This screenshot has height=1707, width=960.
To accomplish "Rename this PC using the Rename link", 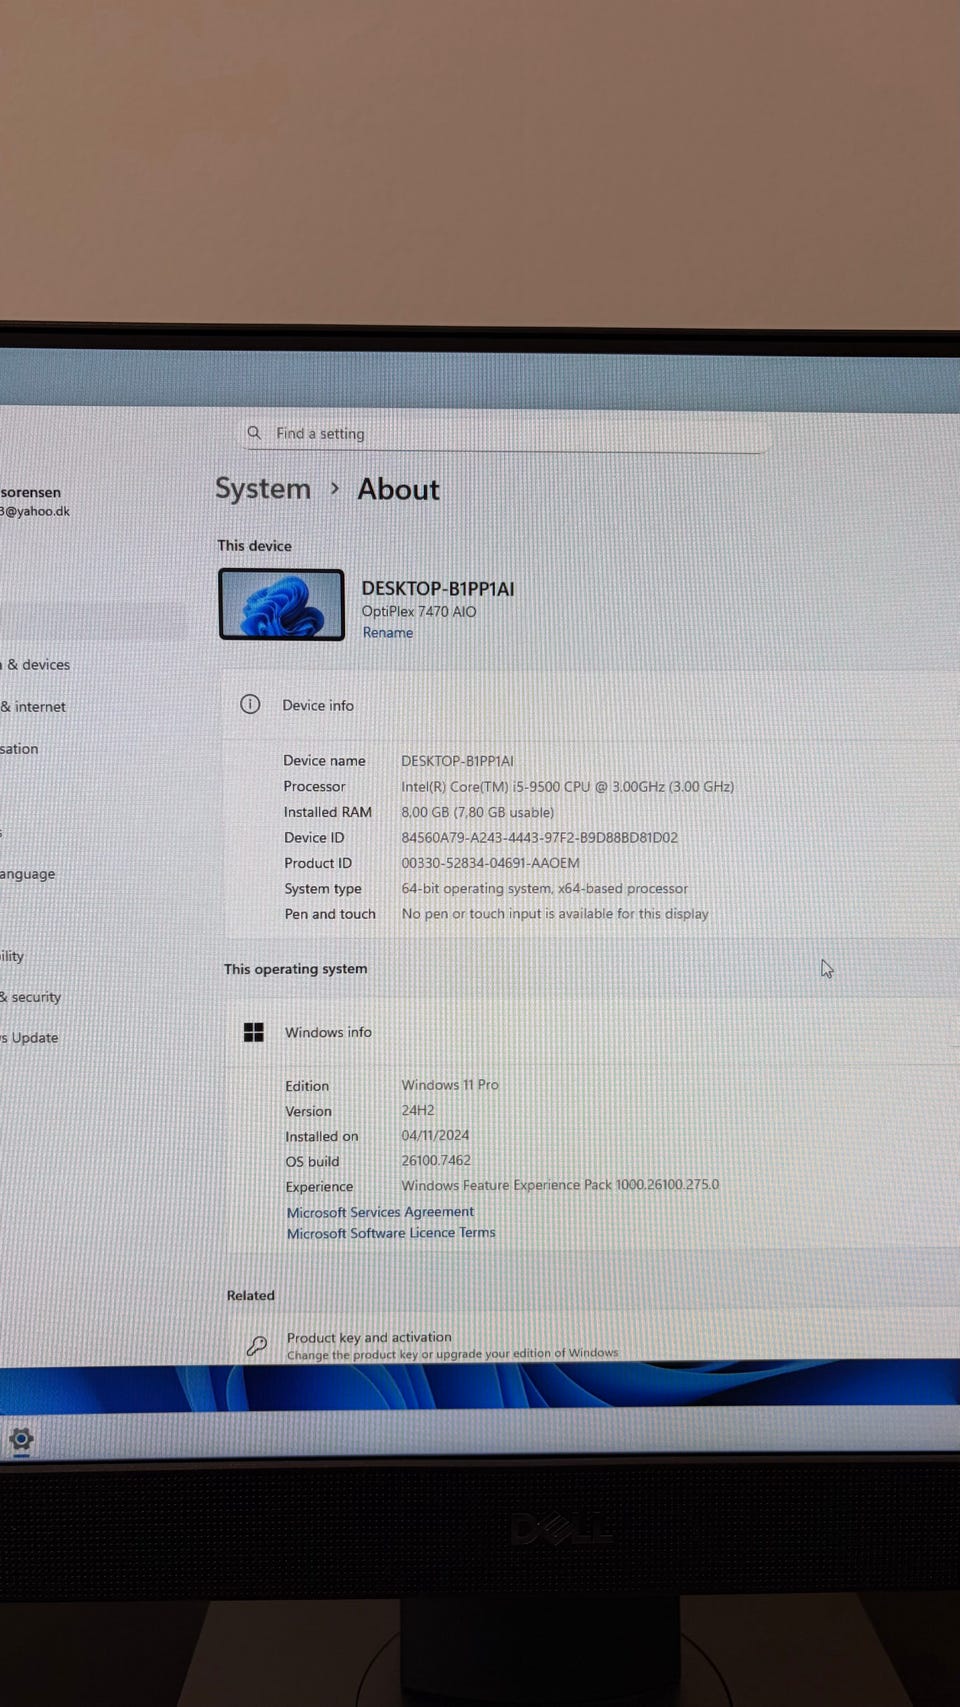I will 387,632.
